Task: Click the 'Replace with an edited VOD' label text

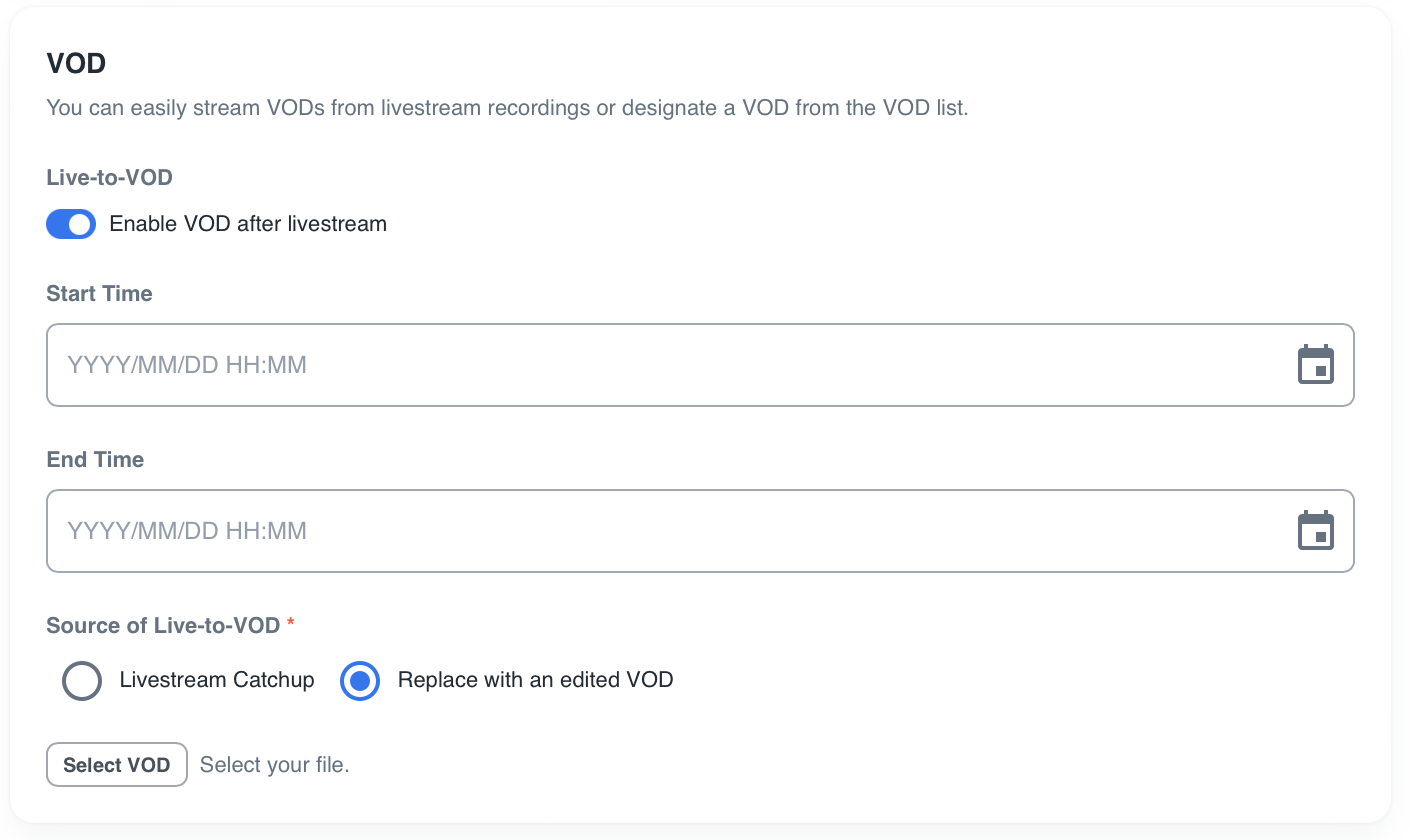Action: click(x=535, y=680)
